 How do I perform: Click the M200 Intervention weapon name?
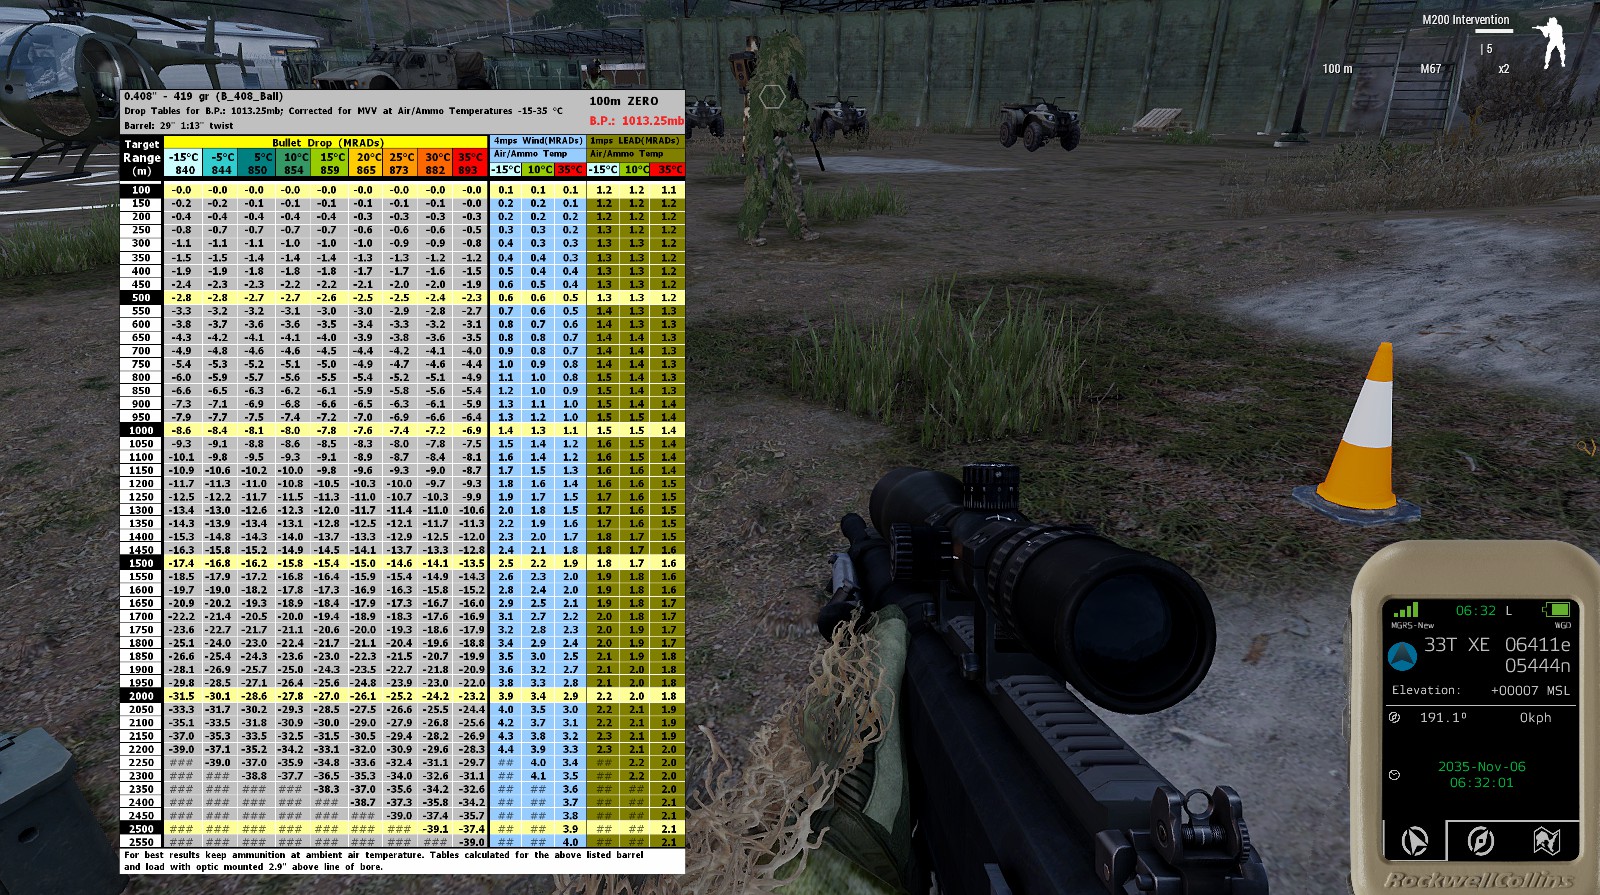pos(1465,20)
